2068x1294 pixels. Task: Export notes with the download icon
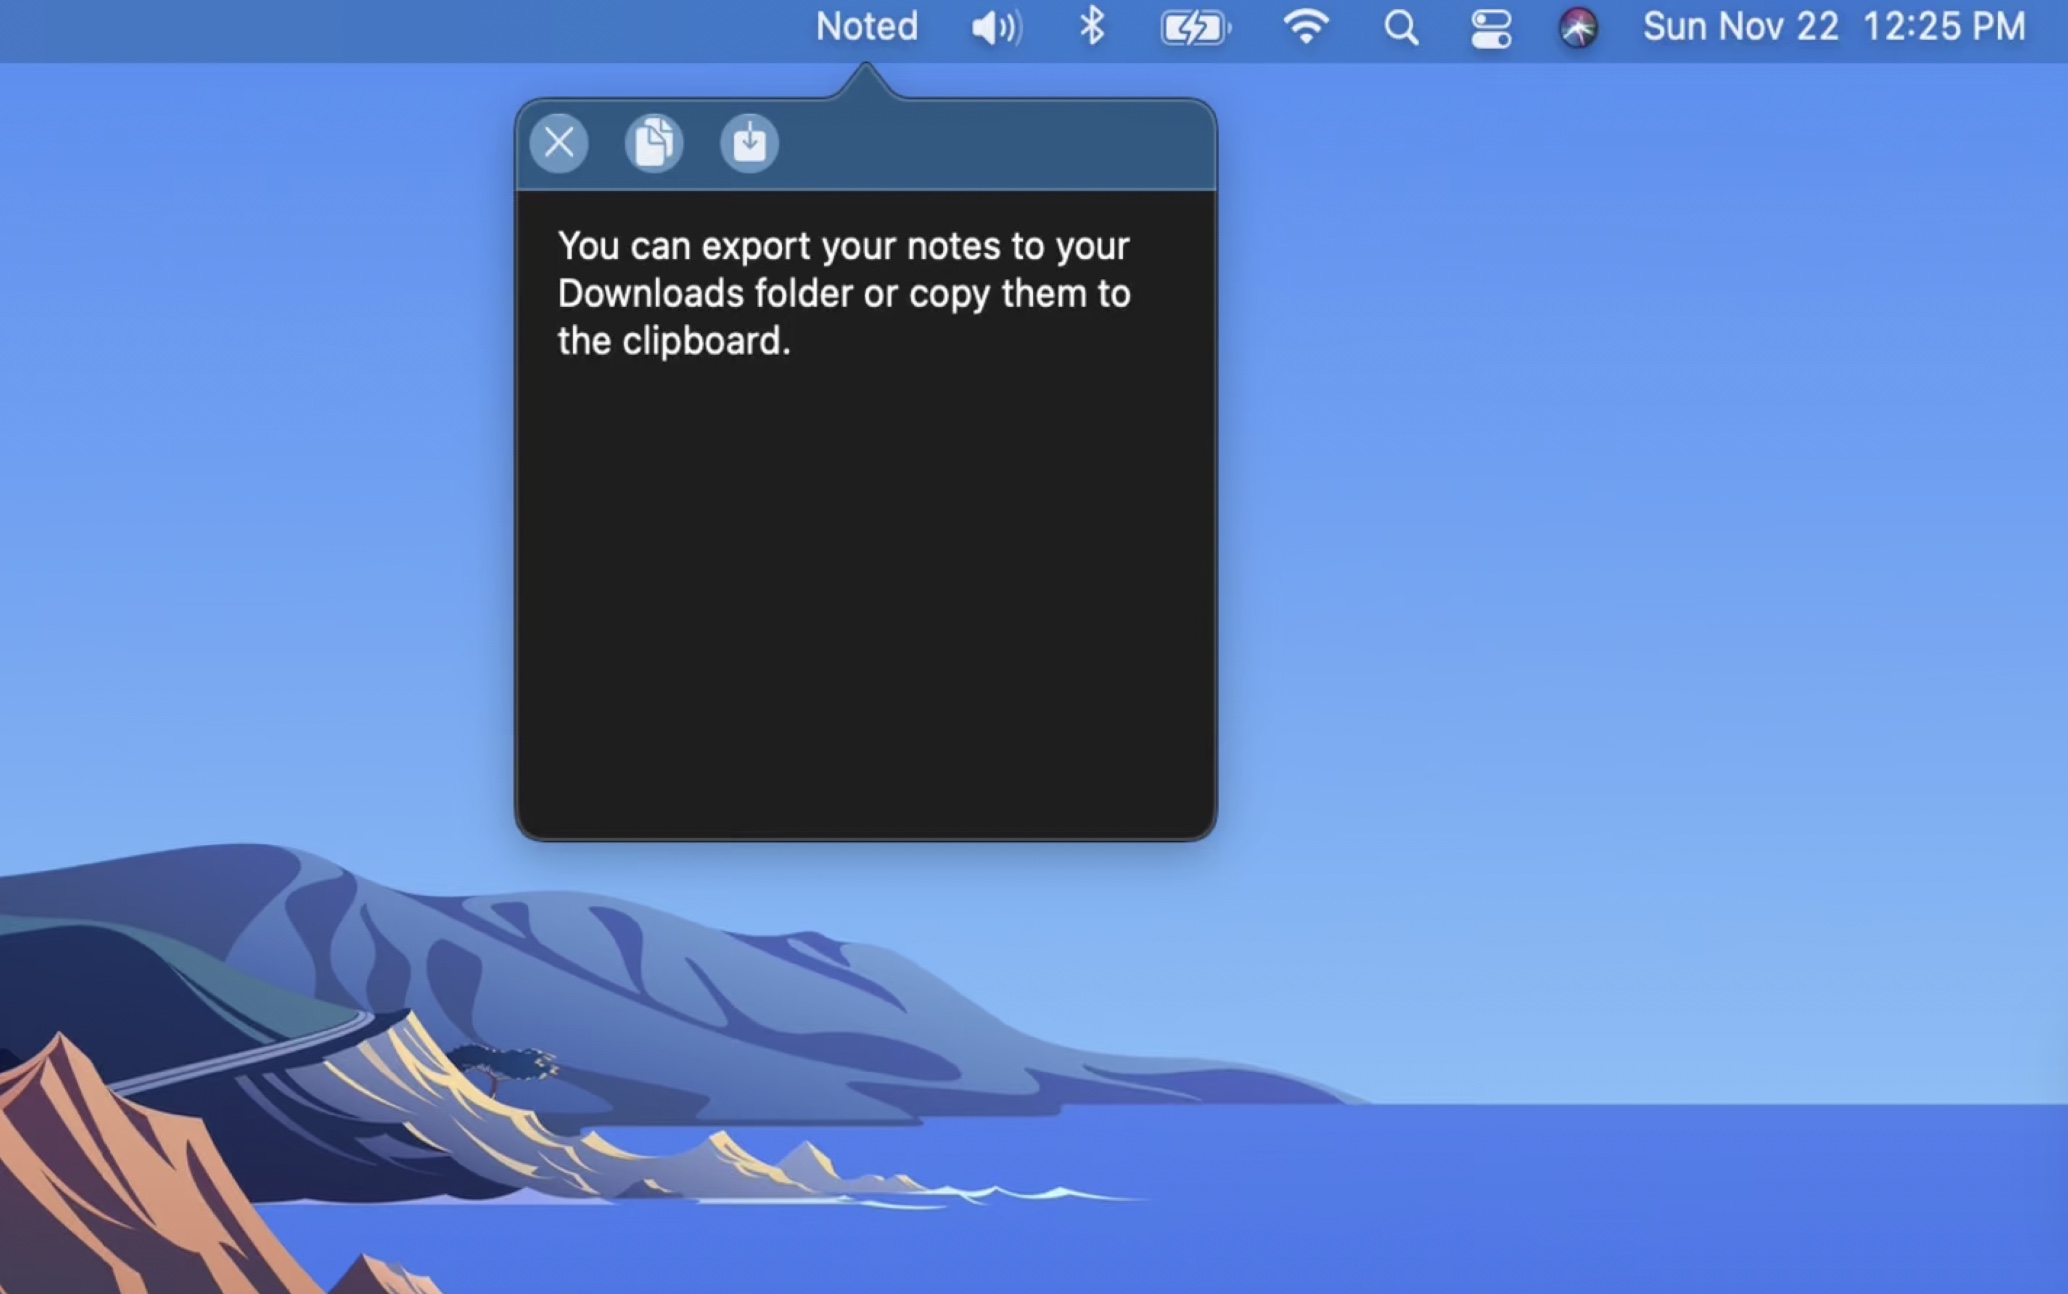point(749,143)
